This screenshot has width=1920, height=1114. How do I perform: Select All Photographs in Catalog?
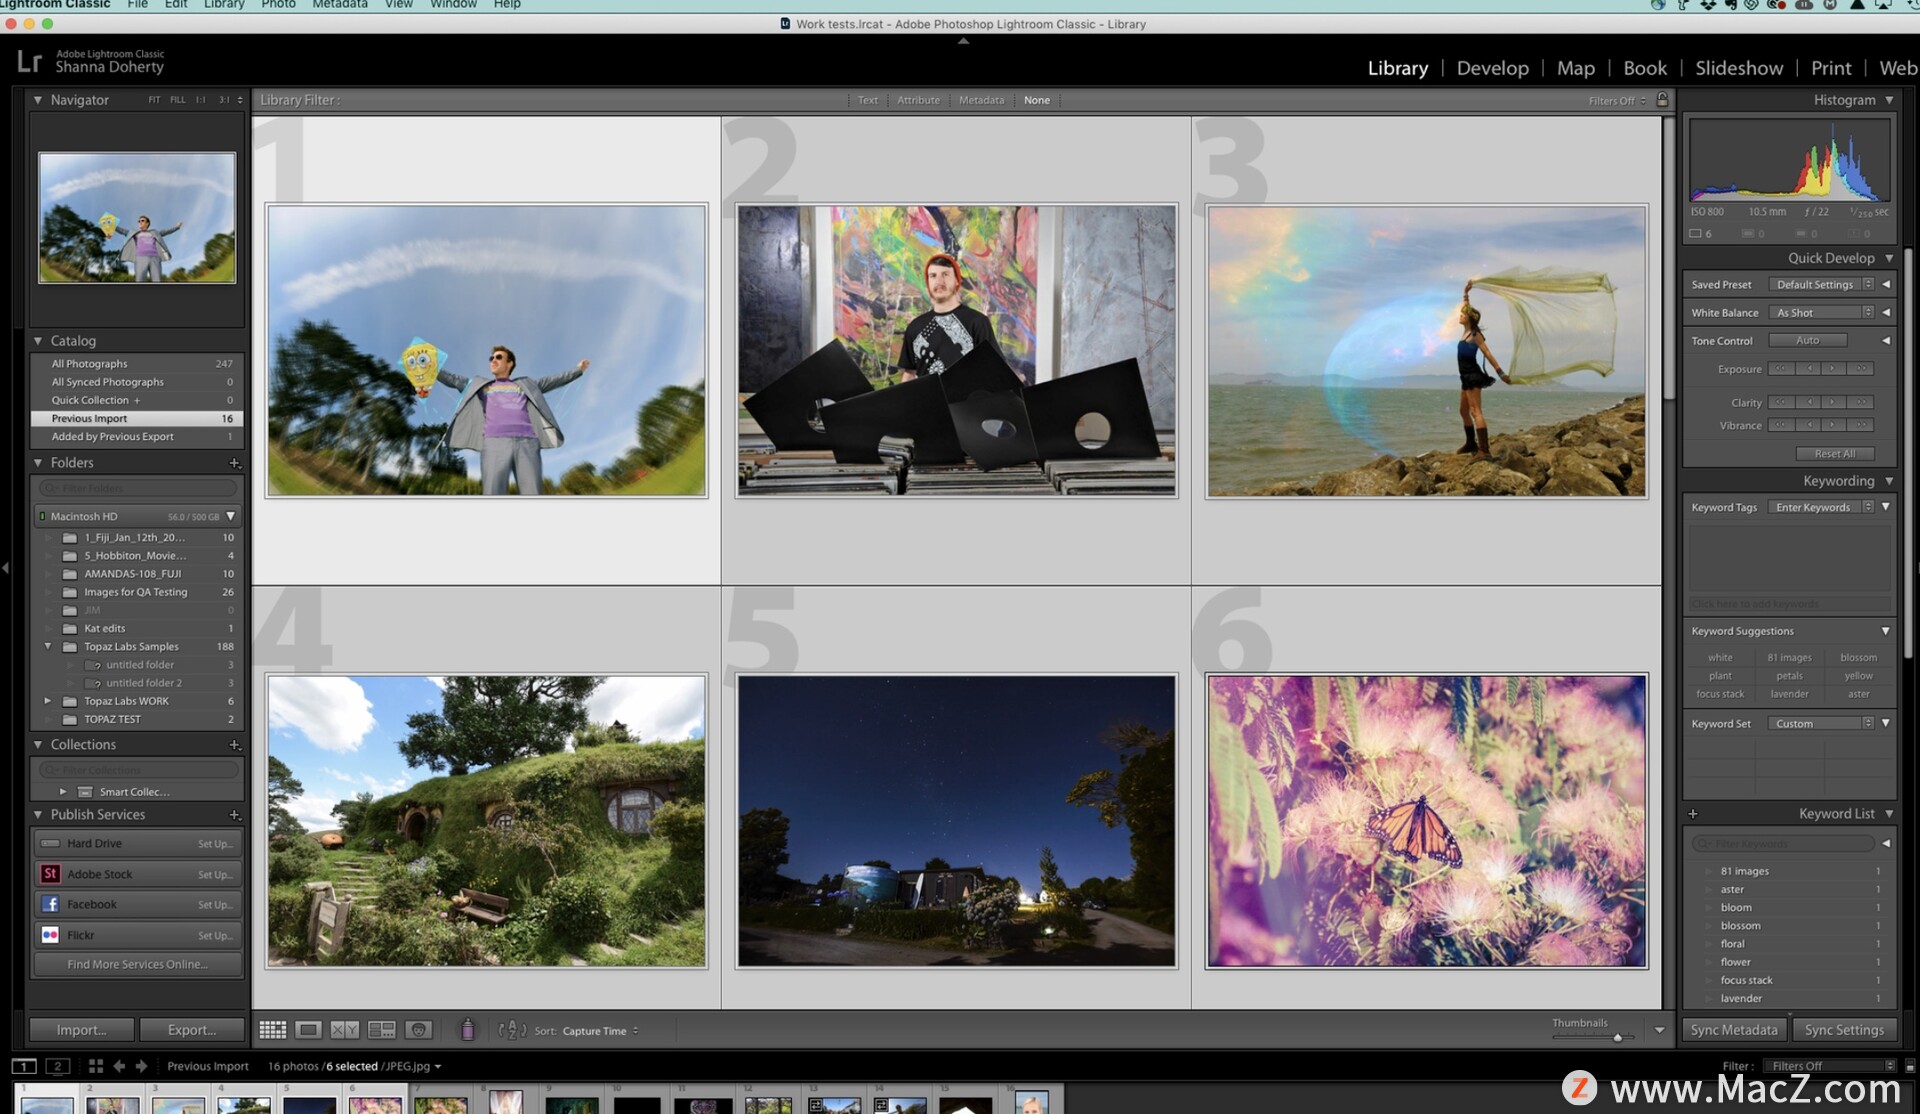pos(137,364)
